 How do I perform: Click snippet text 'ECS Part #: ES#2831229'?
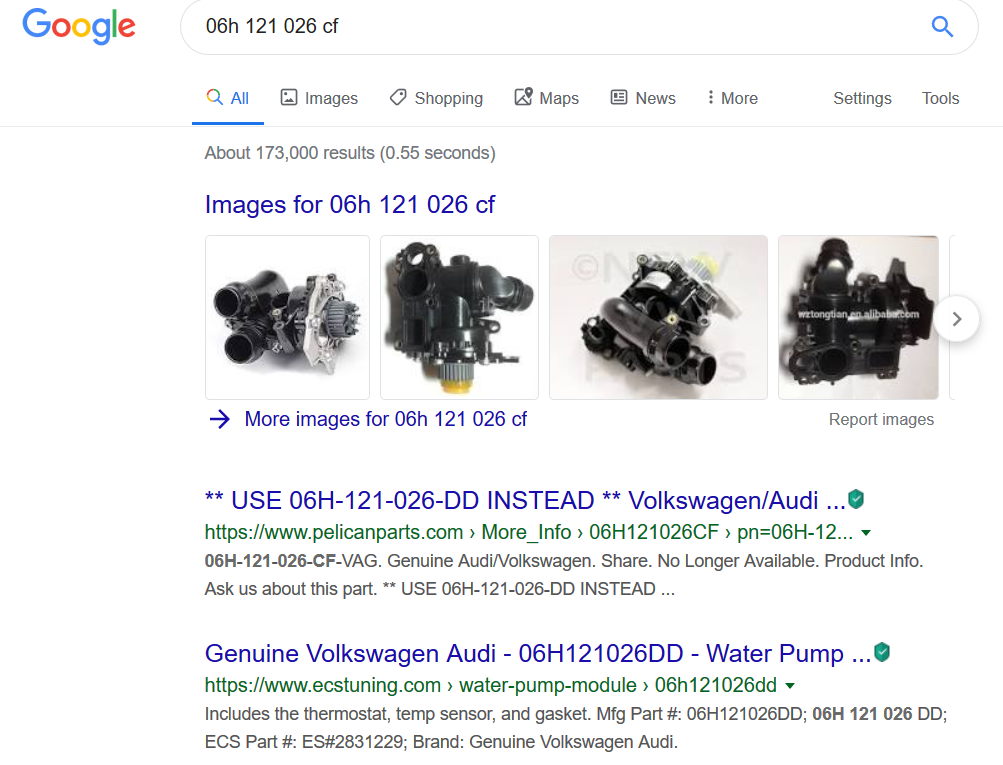304,742
